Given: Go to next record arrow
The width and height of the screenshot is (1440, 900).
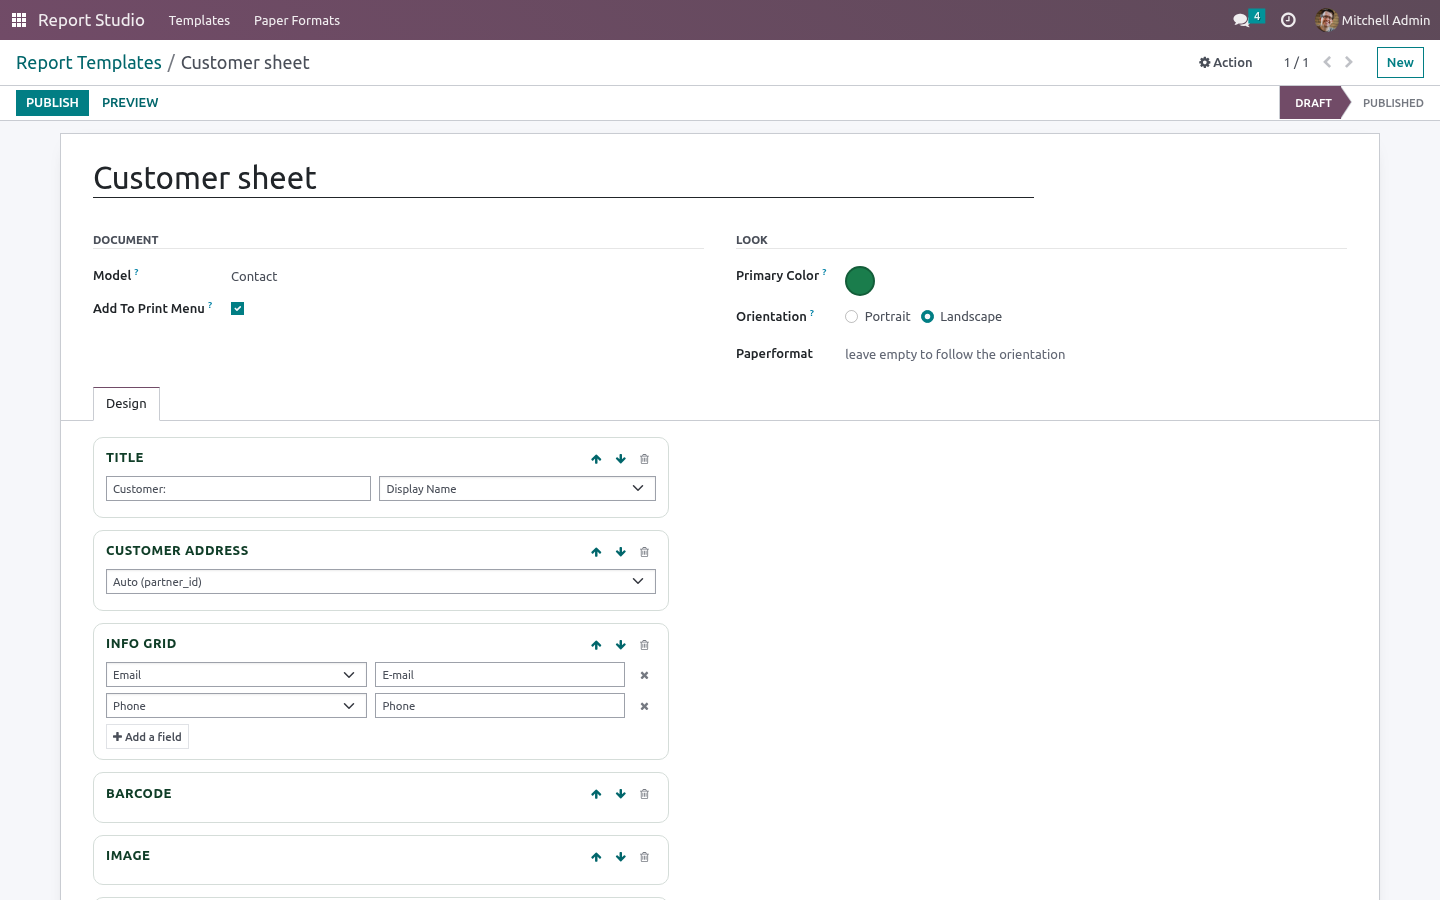Looking at the screenshot, I should [1349, 62].
